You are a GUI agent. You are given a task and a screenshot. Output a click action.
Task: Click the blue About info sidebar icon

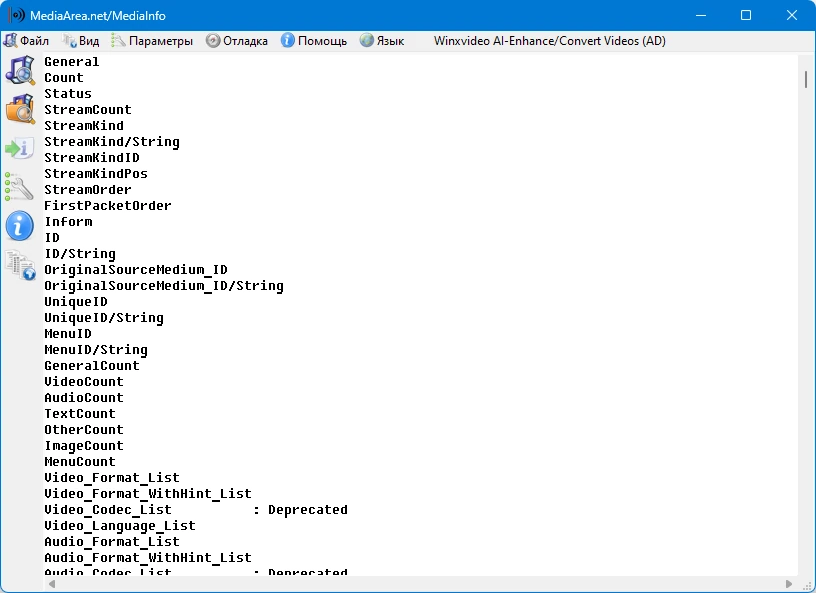coord(20,225)
